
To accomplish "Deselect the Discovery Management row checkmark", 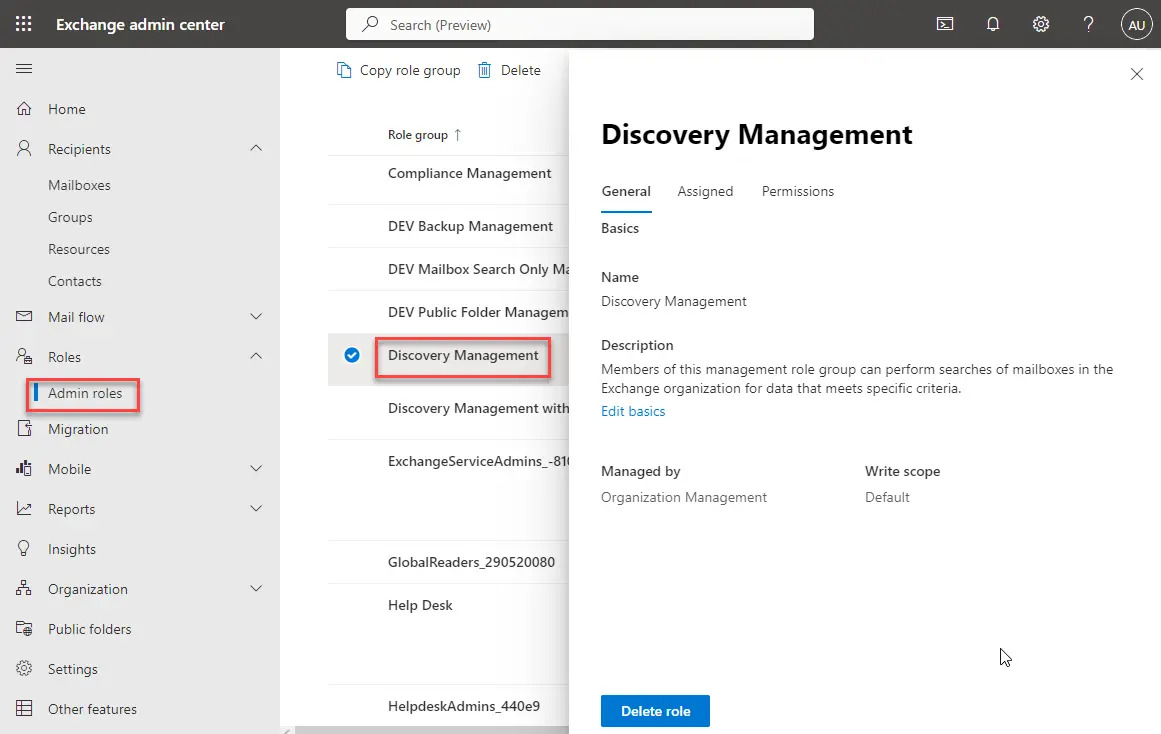I will pyautogui.click(x=351, y=355).
